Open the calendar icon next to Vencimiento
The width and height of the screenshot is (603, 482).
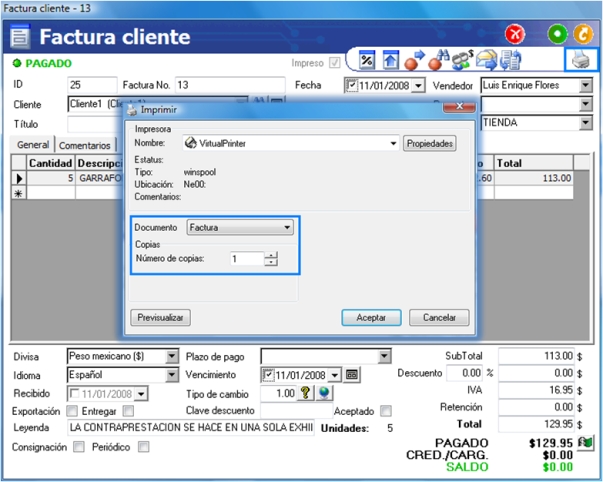coord(352,375)
